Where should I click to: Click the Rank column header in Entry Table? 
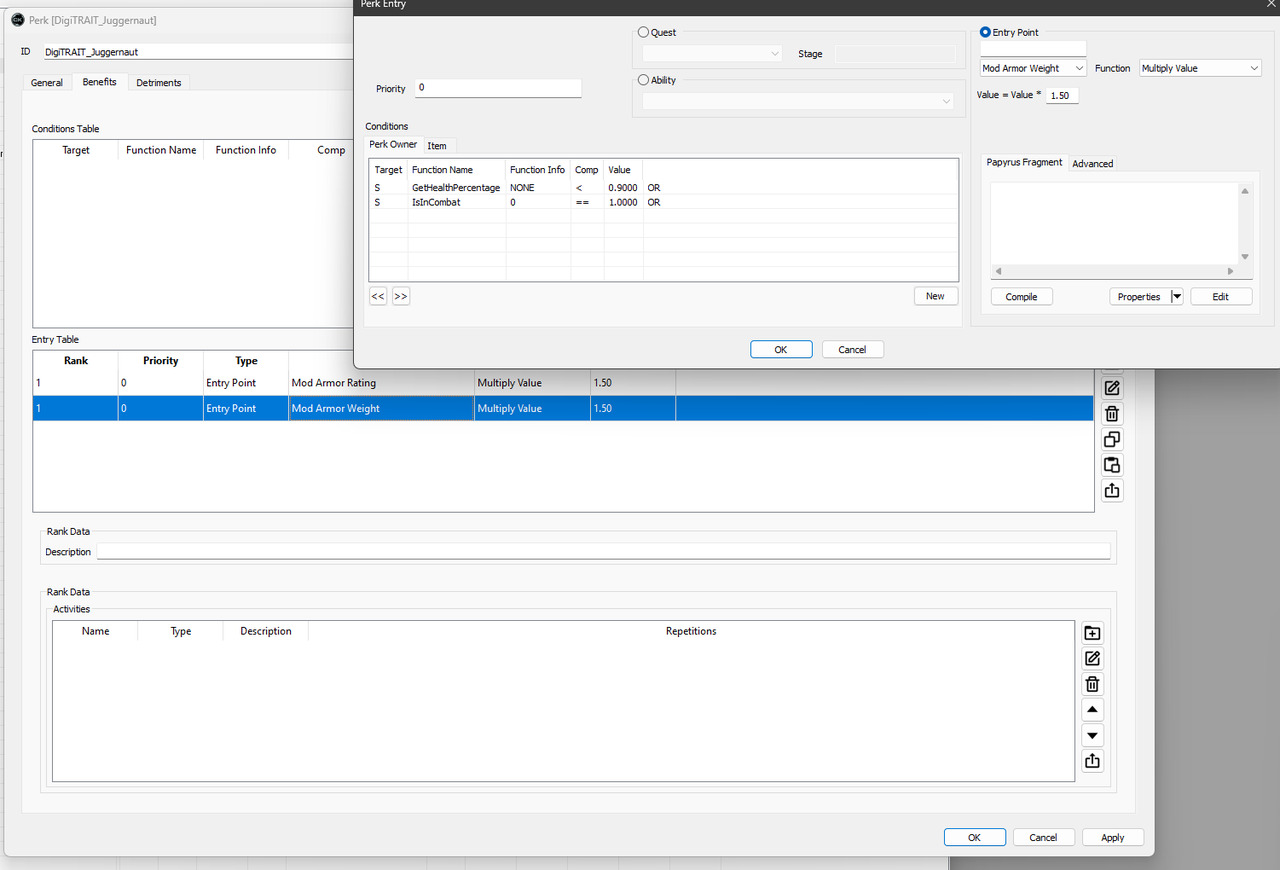(x=76, y=361)
